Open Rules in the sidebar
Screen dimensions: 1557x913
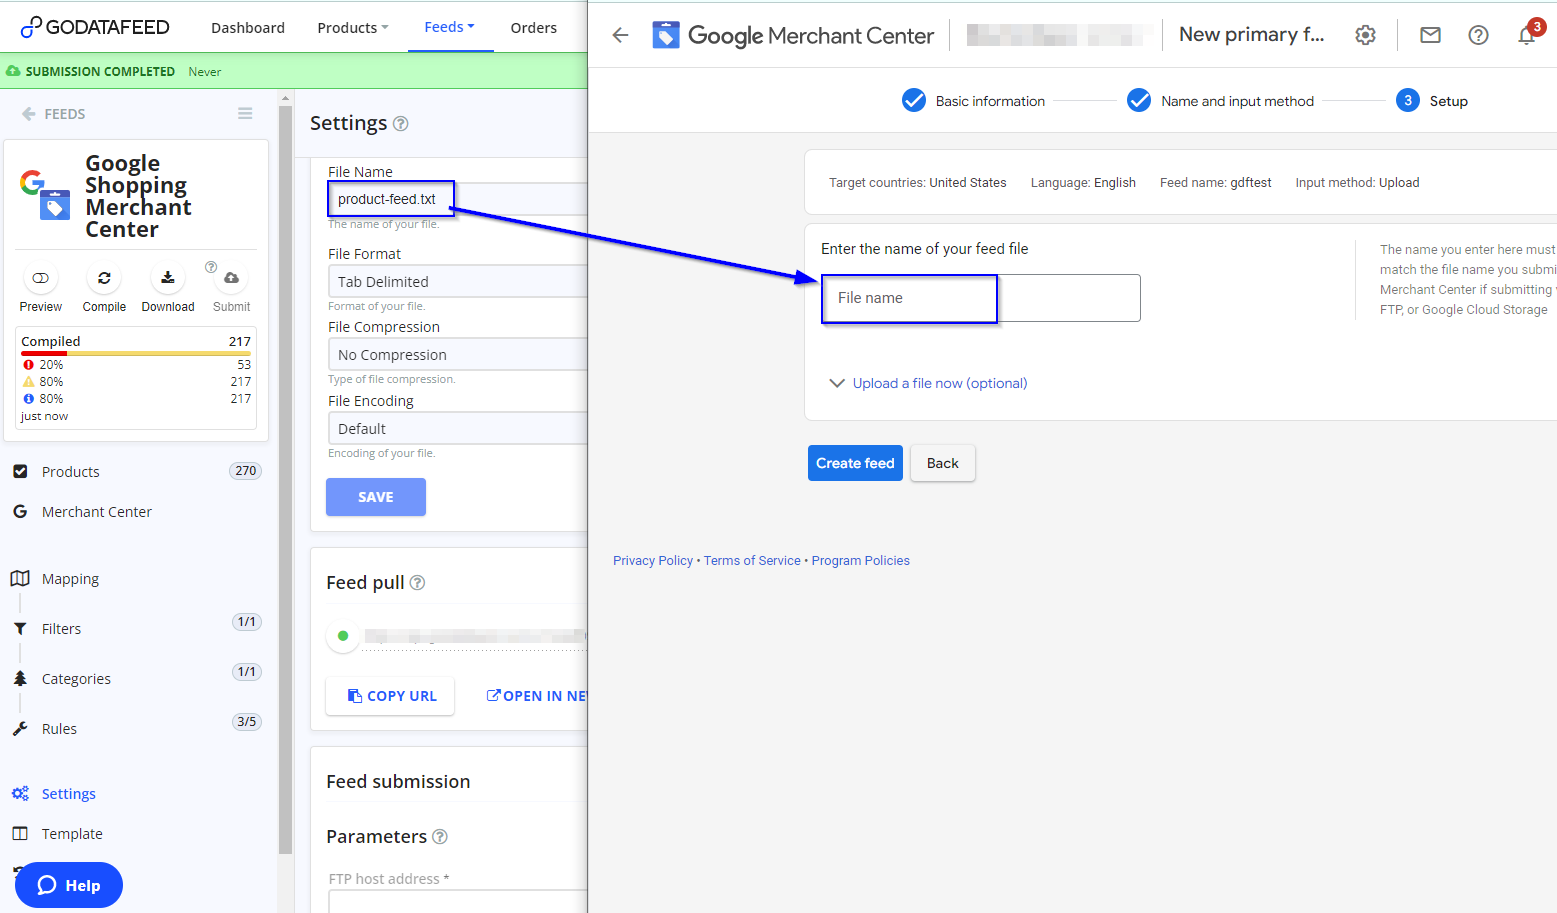click(x=59, y=729)
